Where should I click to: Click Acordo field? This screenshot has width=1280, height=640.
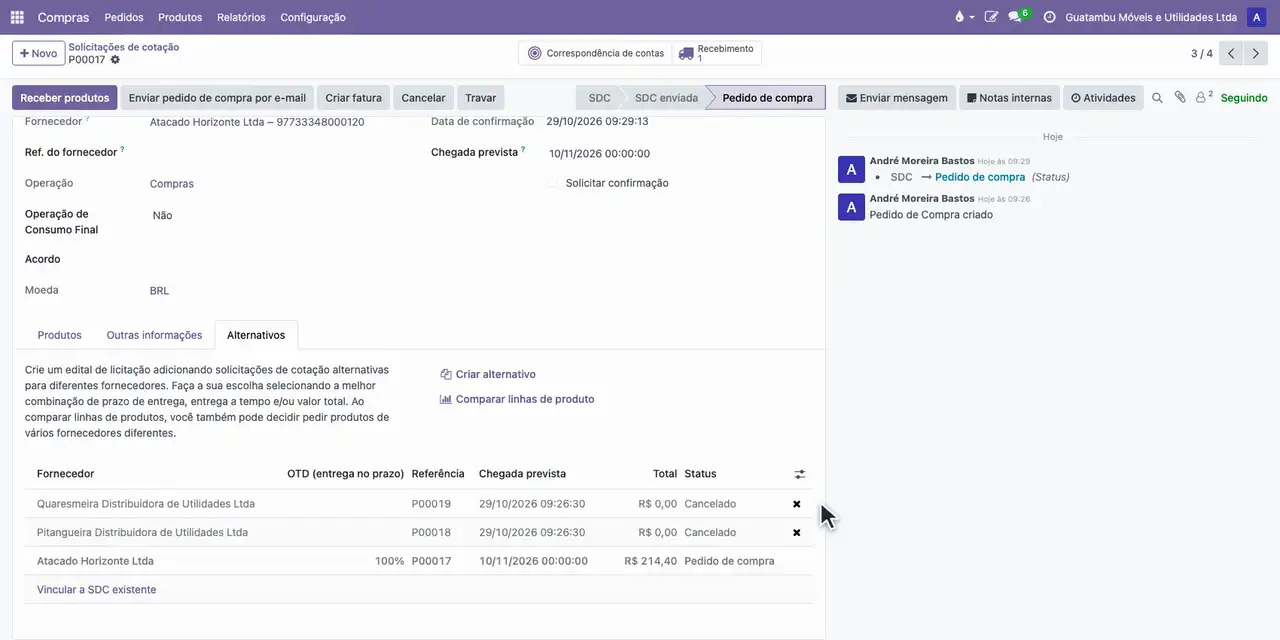point(275,260)
